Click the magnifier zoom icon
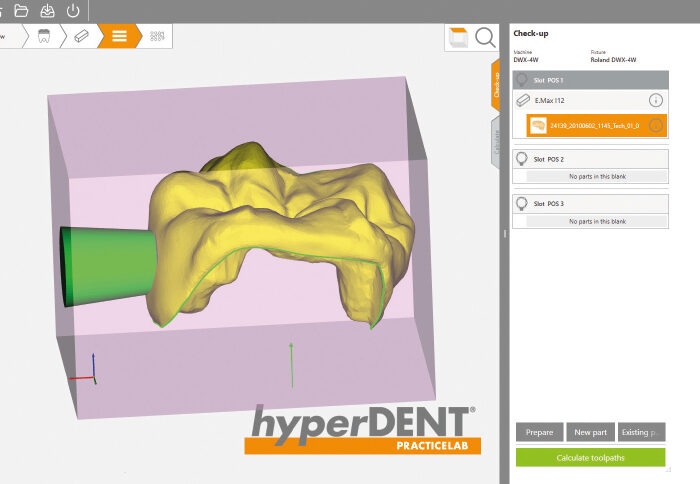This screenshot has width=700, height=484. [x=485, y=37]
